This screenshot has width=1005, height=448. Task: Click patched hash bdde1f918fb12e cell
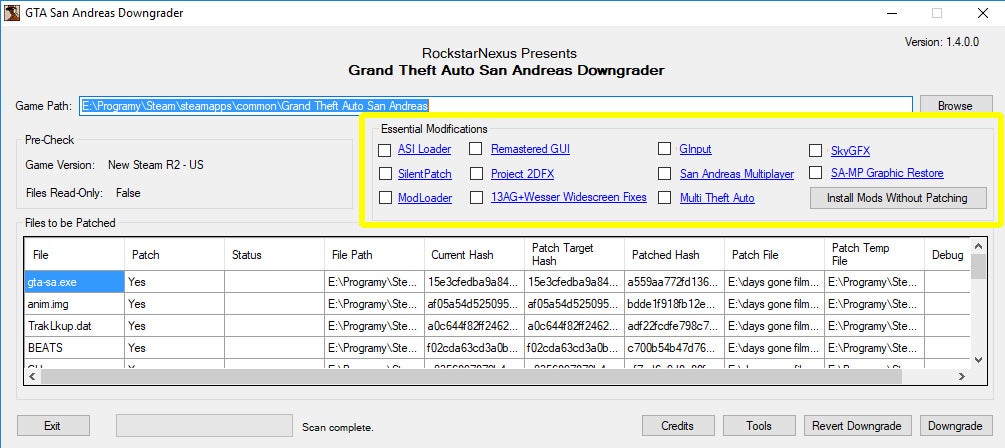pos(674,304)
